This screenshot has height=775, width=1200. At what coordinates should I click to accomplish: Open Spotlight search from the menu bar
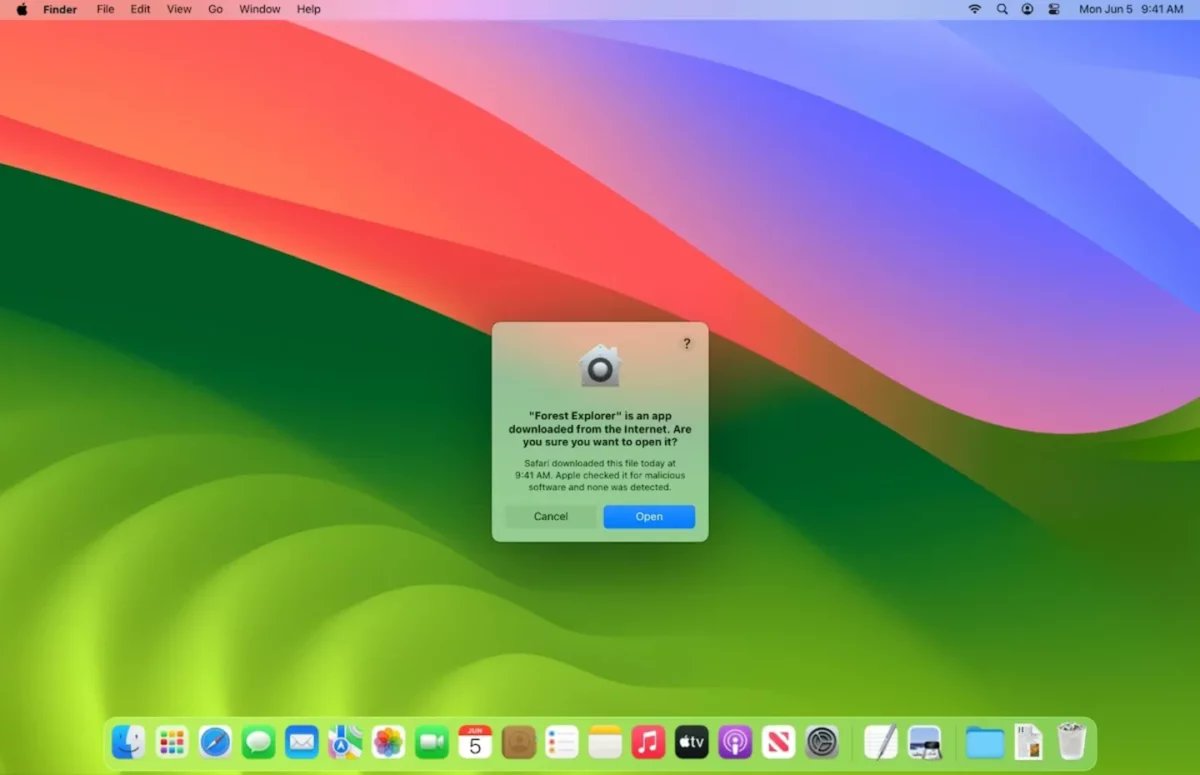pyautogui.click(x=1001, y=9)
